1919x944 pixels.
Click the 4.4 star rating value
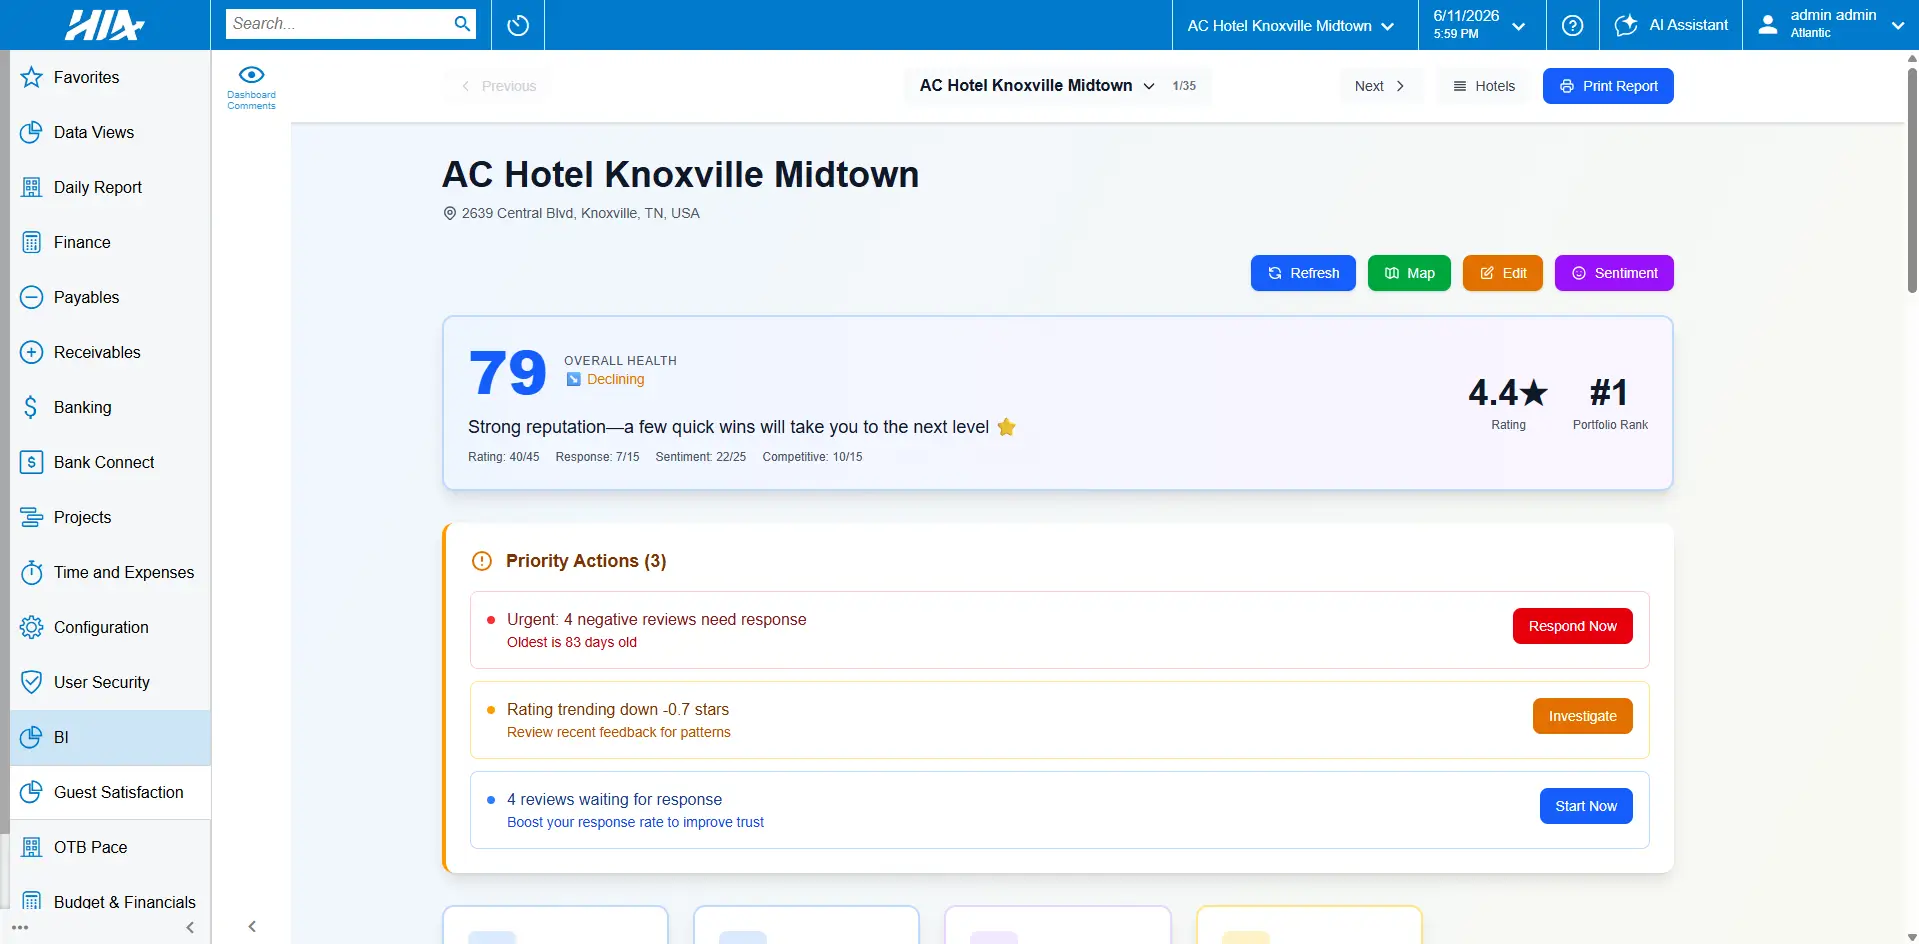[1508, 392]
